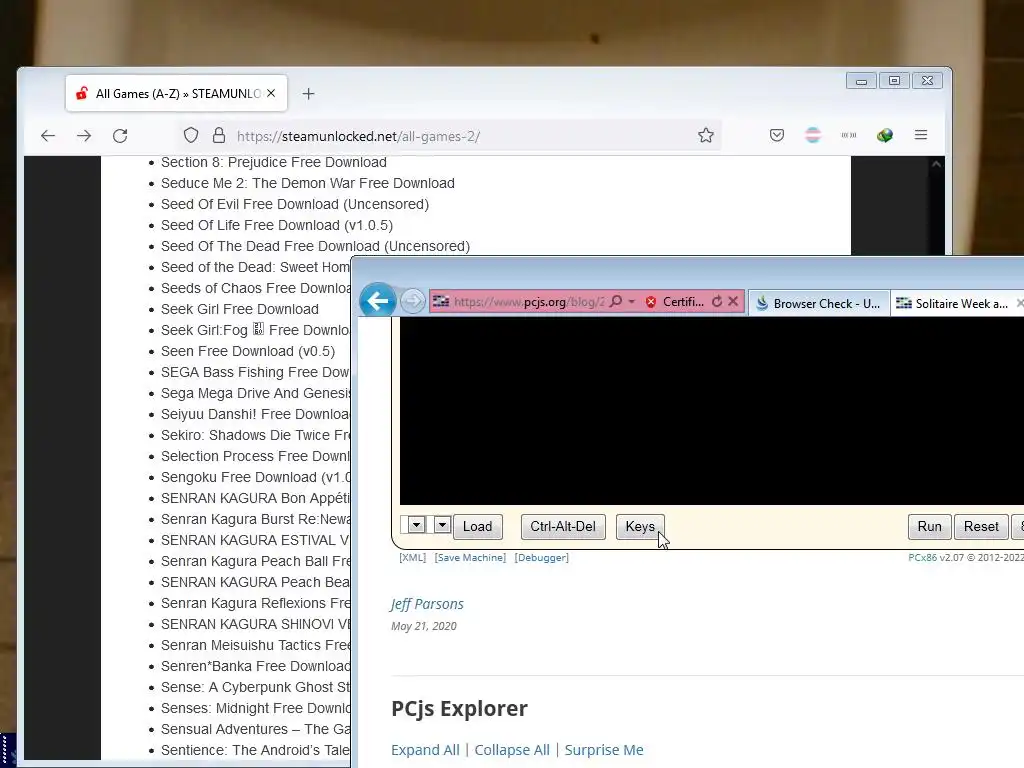This screenshot has width=1024, height=768.
Task: Open Selection Process Free Download link
Action: [255, 456]
